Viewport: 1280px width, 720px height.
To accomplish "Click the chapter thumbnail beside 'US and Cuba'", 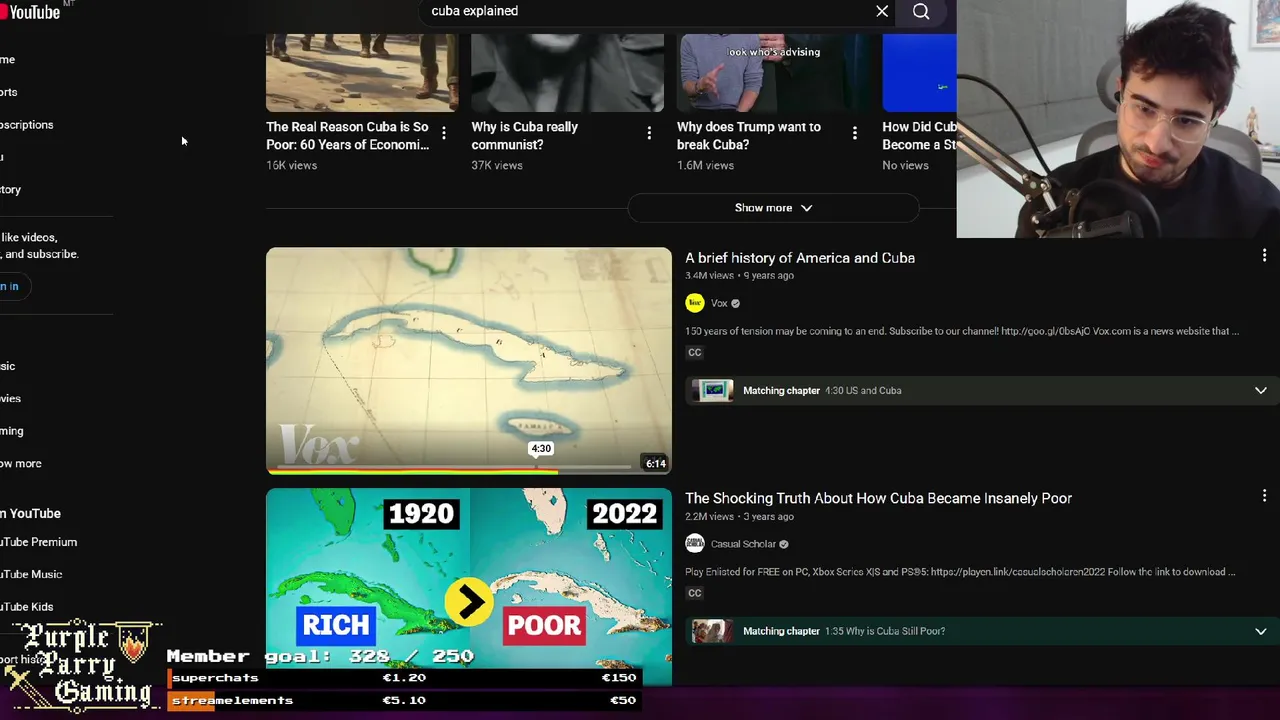I will 713,391.
